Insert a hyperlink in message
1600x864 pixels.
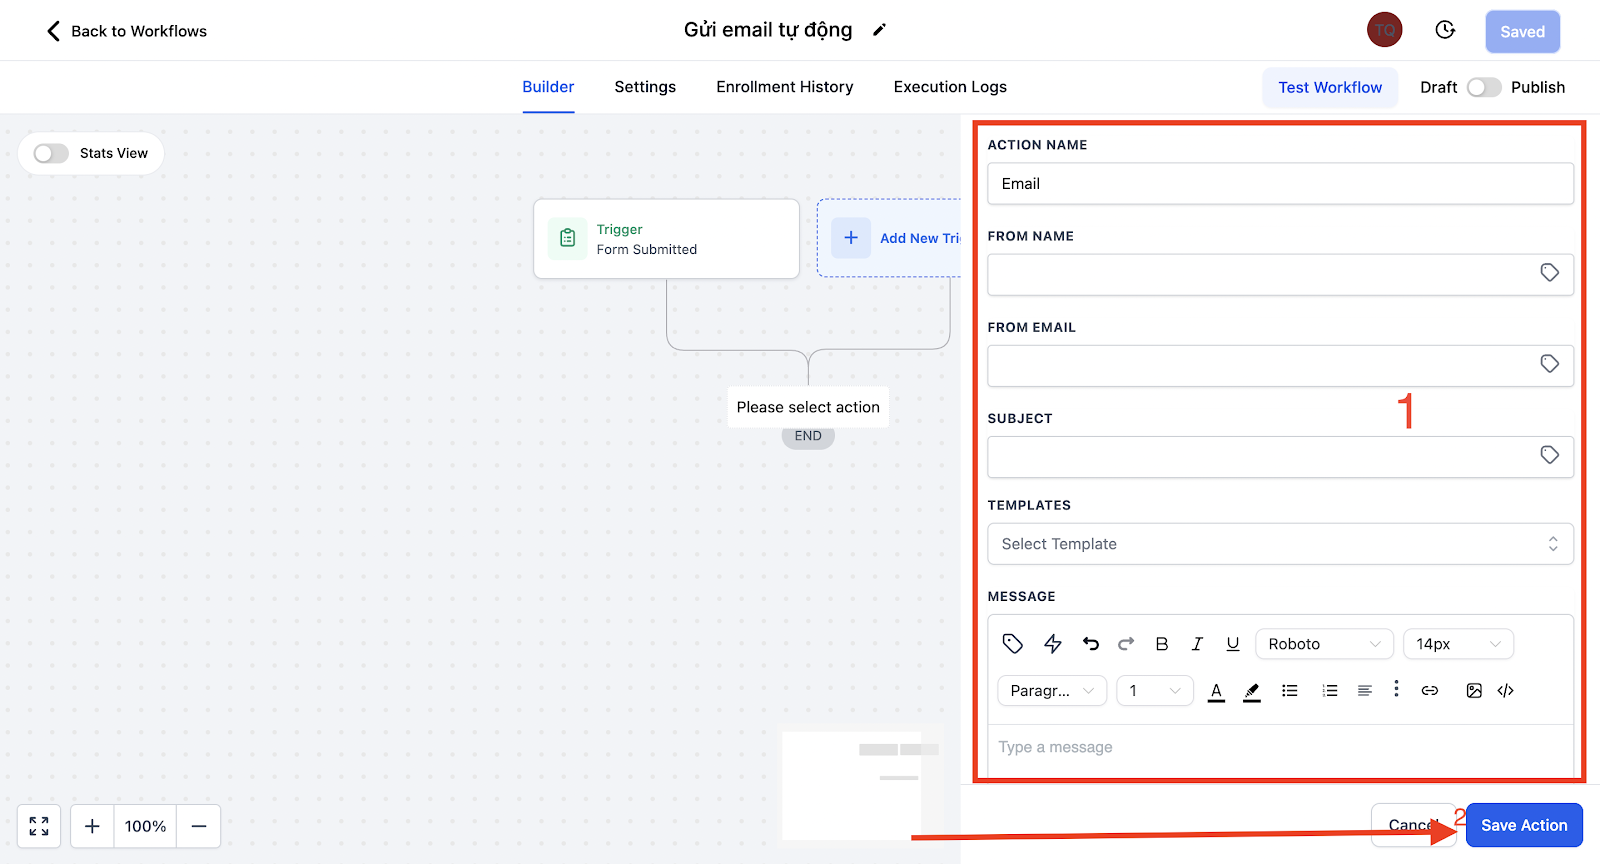[1430, 691]
